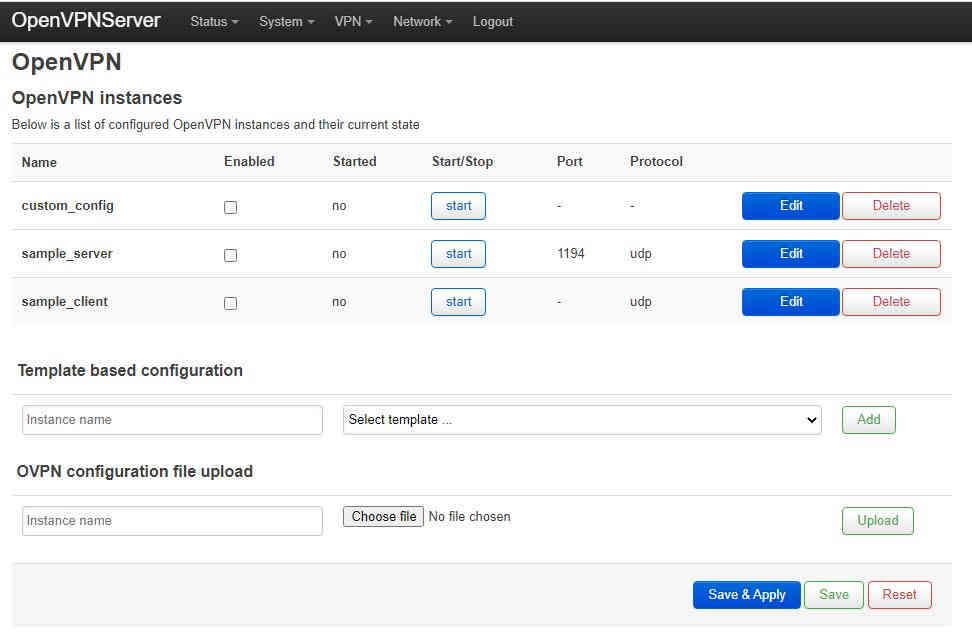Click udp protocol in sample_client row

[x=640, y=302]
